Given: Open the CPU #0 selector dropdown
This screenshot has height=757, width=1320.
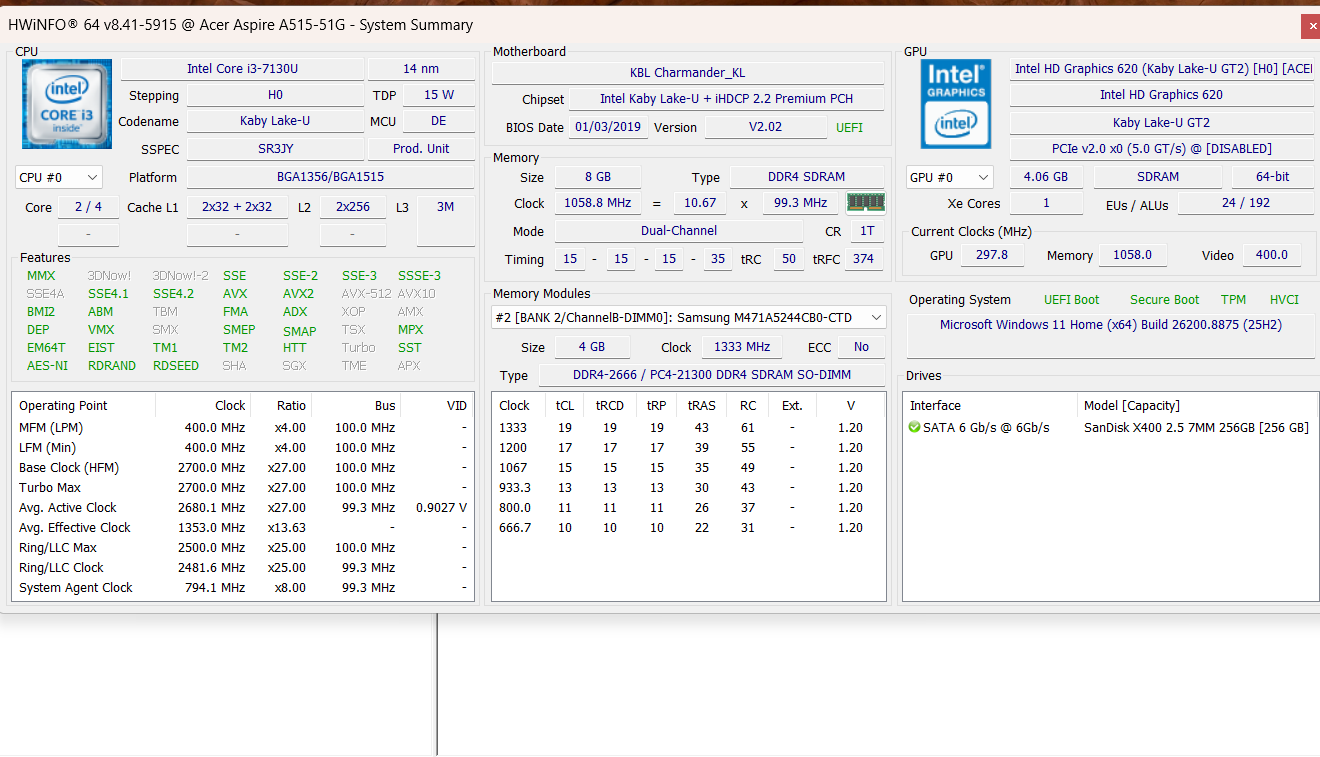Looking at the screenshot, I should pyautogui.click(x=59, y=177).
